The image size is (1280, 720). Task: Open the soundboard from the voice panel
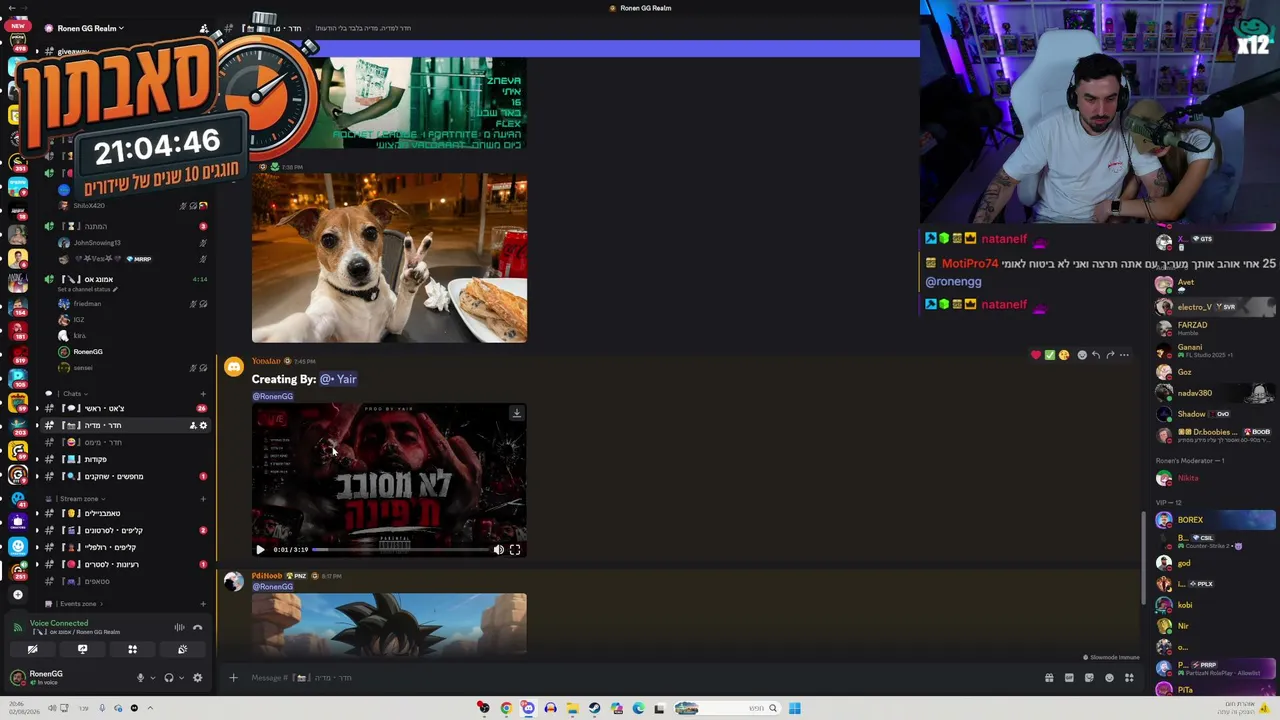tap(182, 650)
